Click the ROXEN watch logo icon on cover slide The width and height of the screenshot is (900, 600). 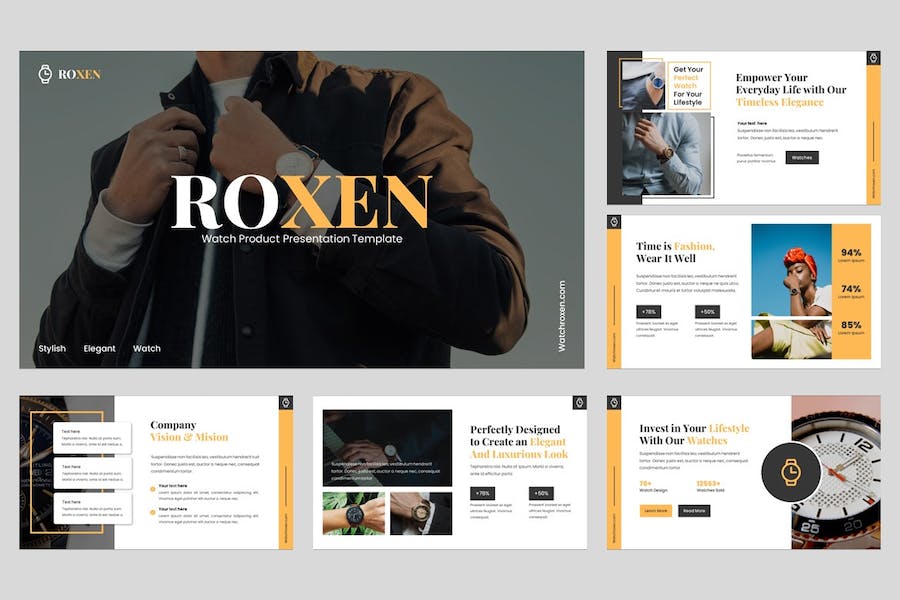pyautogui.click(x=45, y=74)
